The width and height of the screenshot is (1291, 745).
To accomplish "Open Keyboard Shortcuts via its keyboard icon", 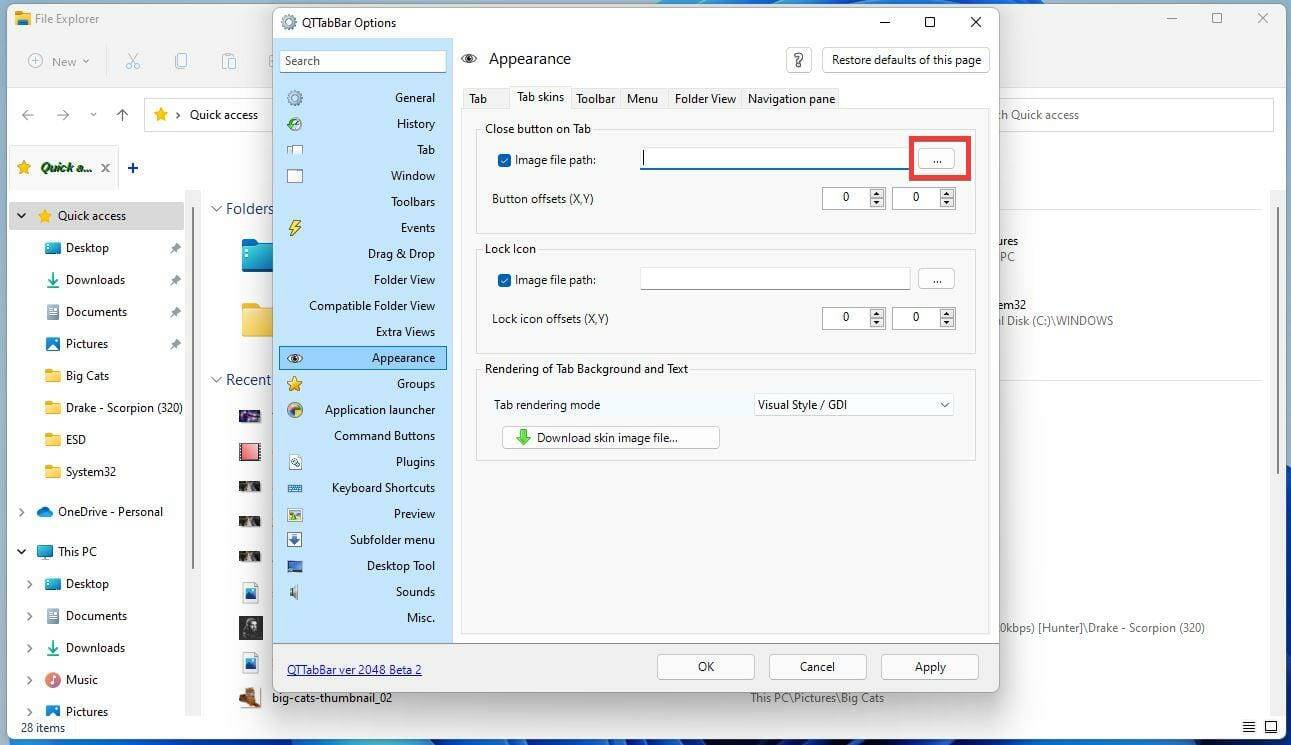I will [x=295, y=487].
